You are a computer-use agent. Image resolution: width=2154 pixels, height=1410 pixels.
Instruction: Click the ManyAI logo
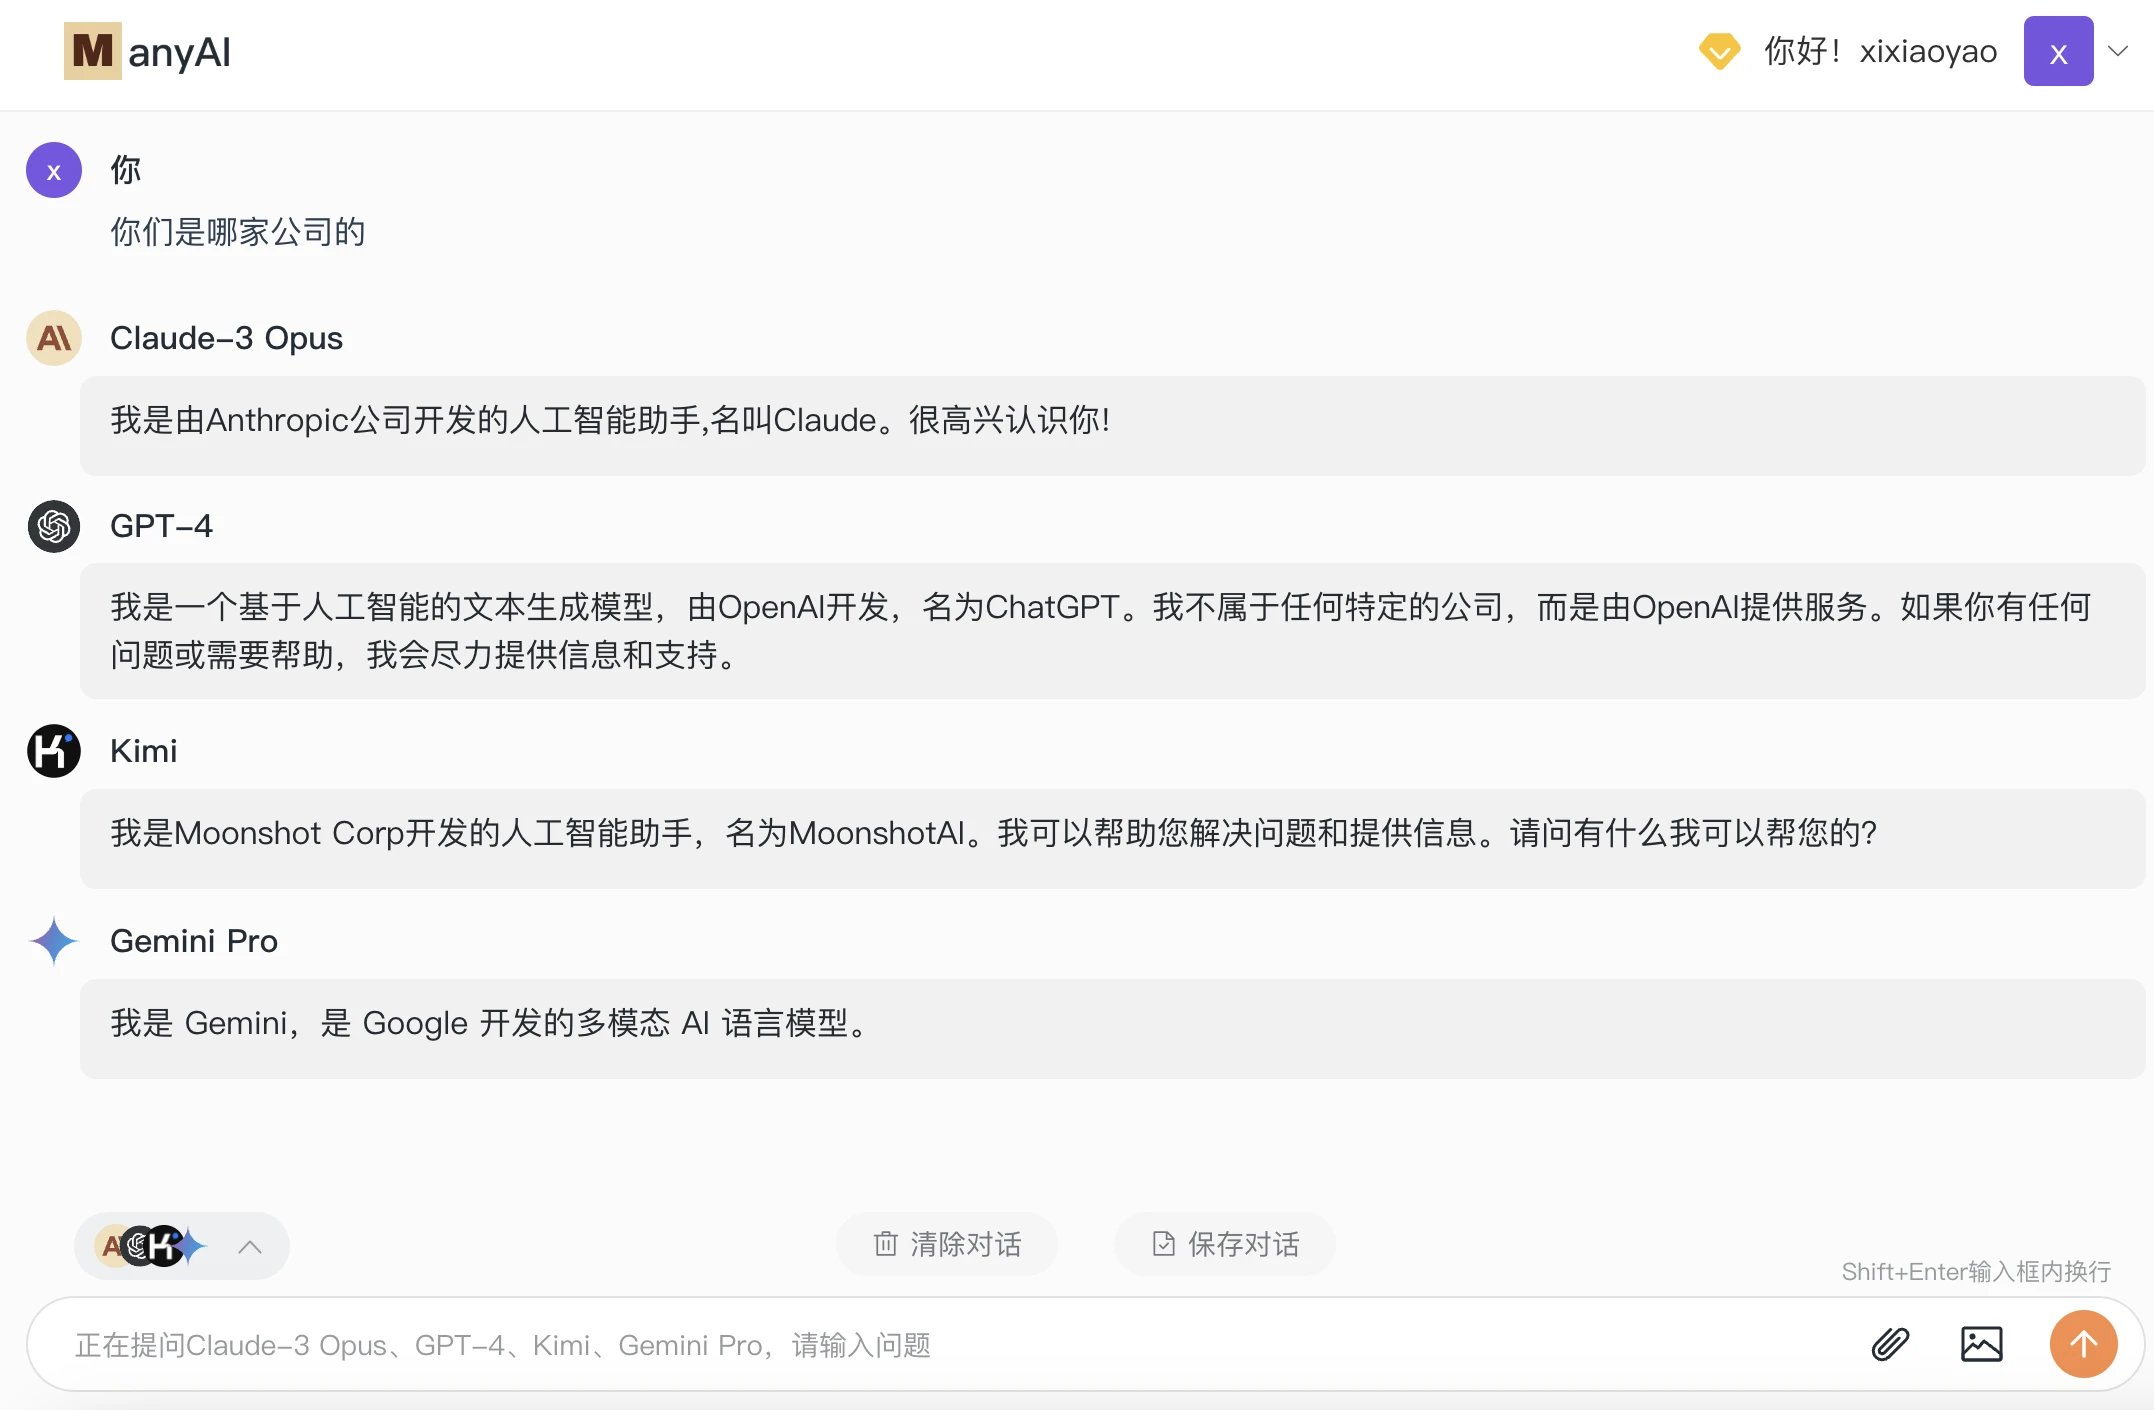(148, 51)
